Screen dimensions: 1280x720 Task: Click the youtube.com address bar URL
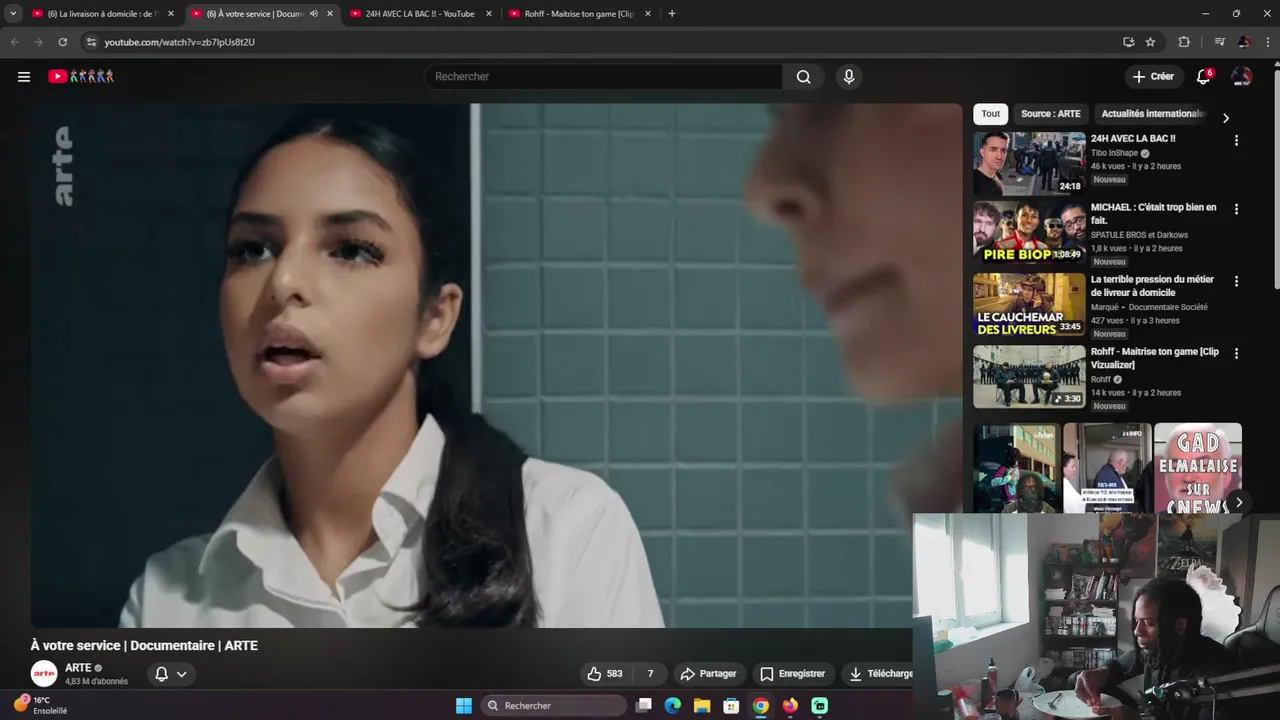pyautogui.click(x=179, y=42)
